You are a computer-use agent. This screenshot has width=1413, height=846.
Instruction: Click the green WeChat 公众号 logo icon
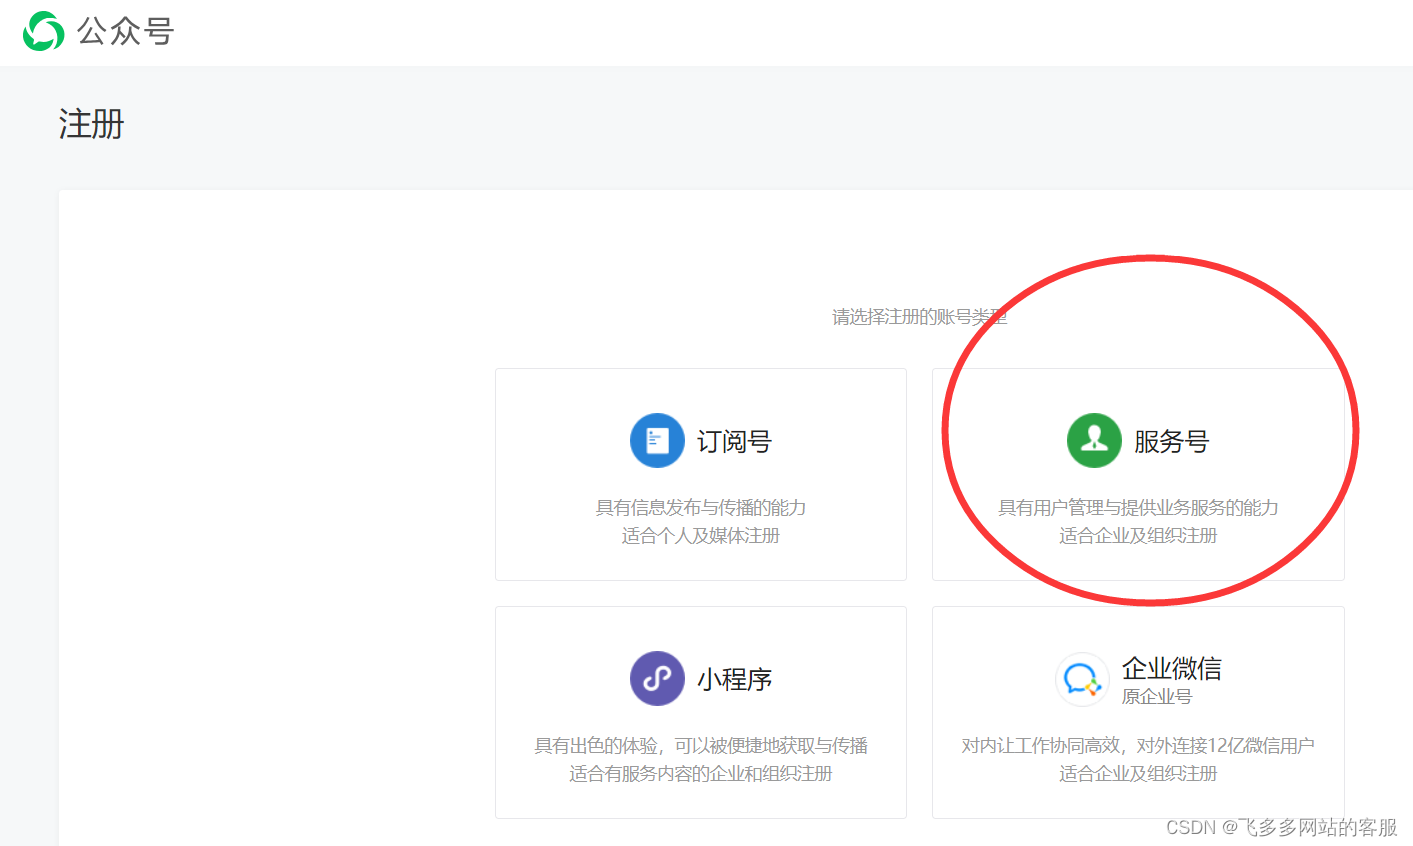tap(43, 31)
